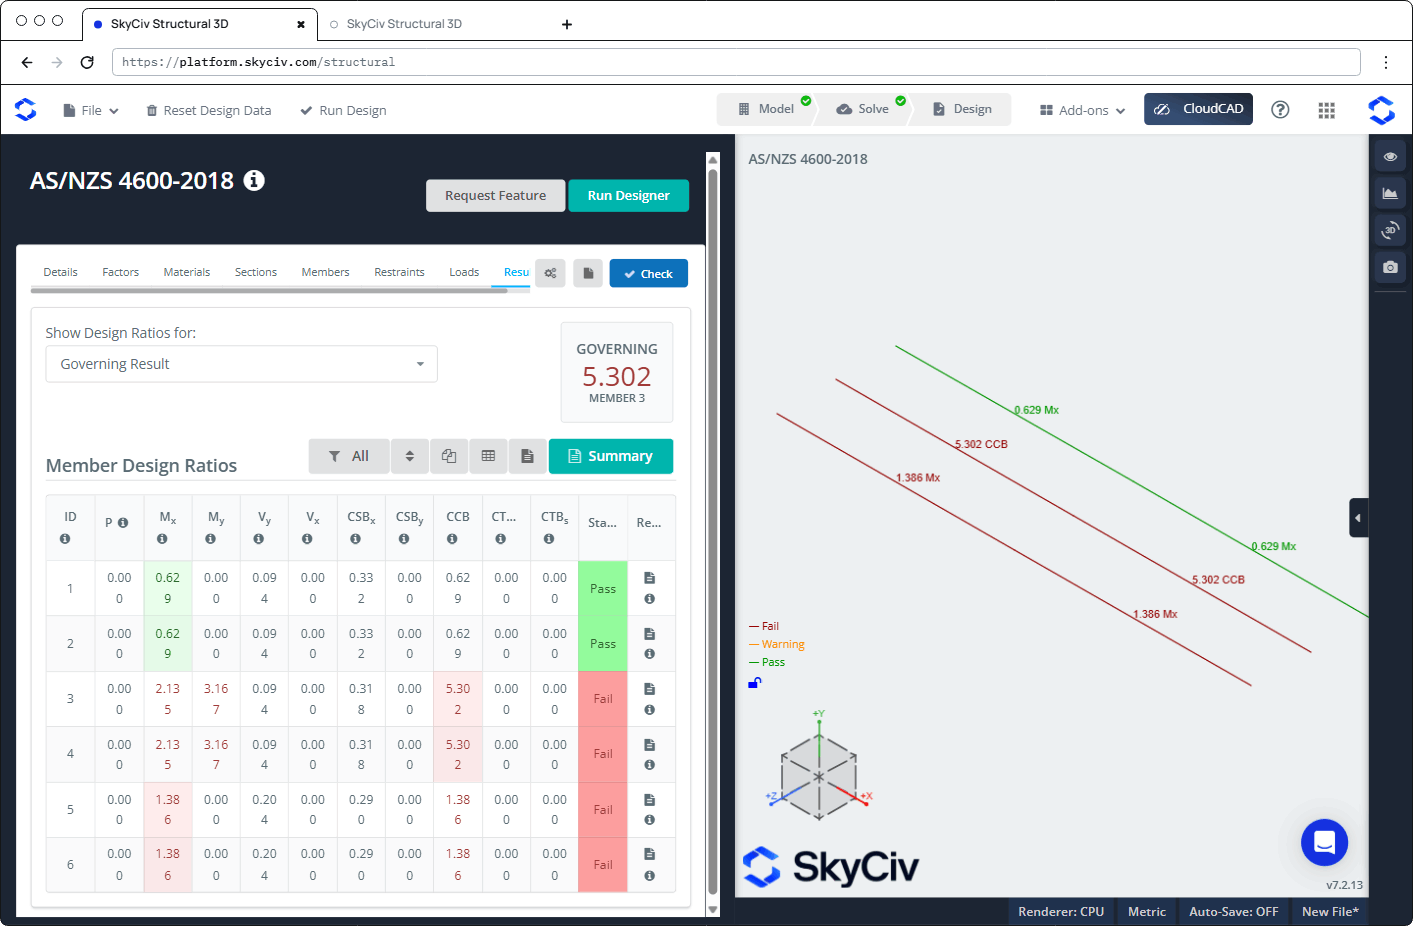Screen dimensions: 1413x926
Task: Click the Request Feature button
Action: (496, 196)
